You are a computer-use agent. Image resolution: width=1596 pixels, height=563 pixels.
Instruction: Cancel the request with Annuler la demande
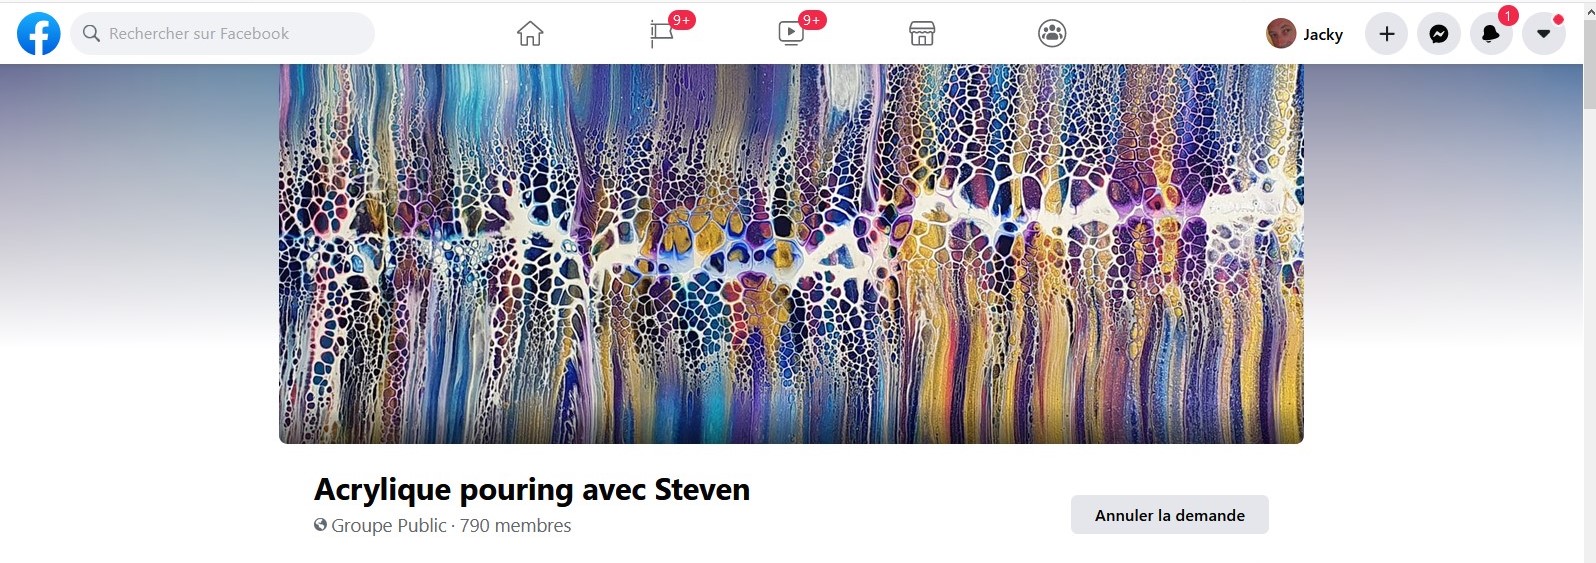tap(1170, 515)
